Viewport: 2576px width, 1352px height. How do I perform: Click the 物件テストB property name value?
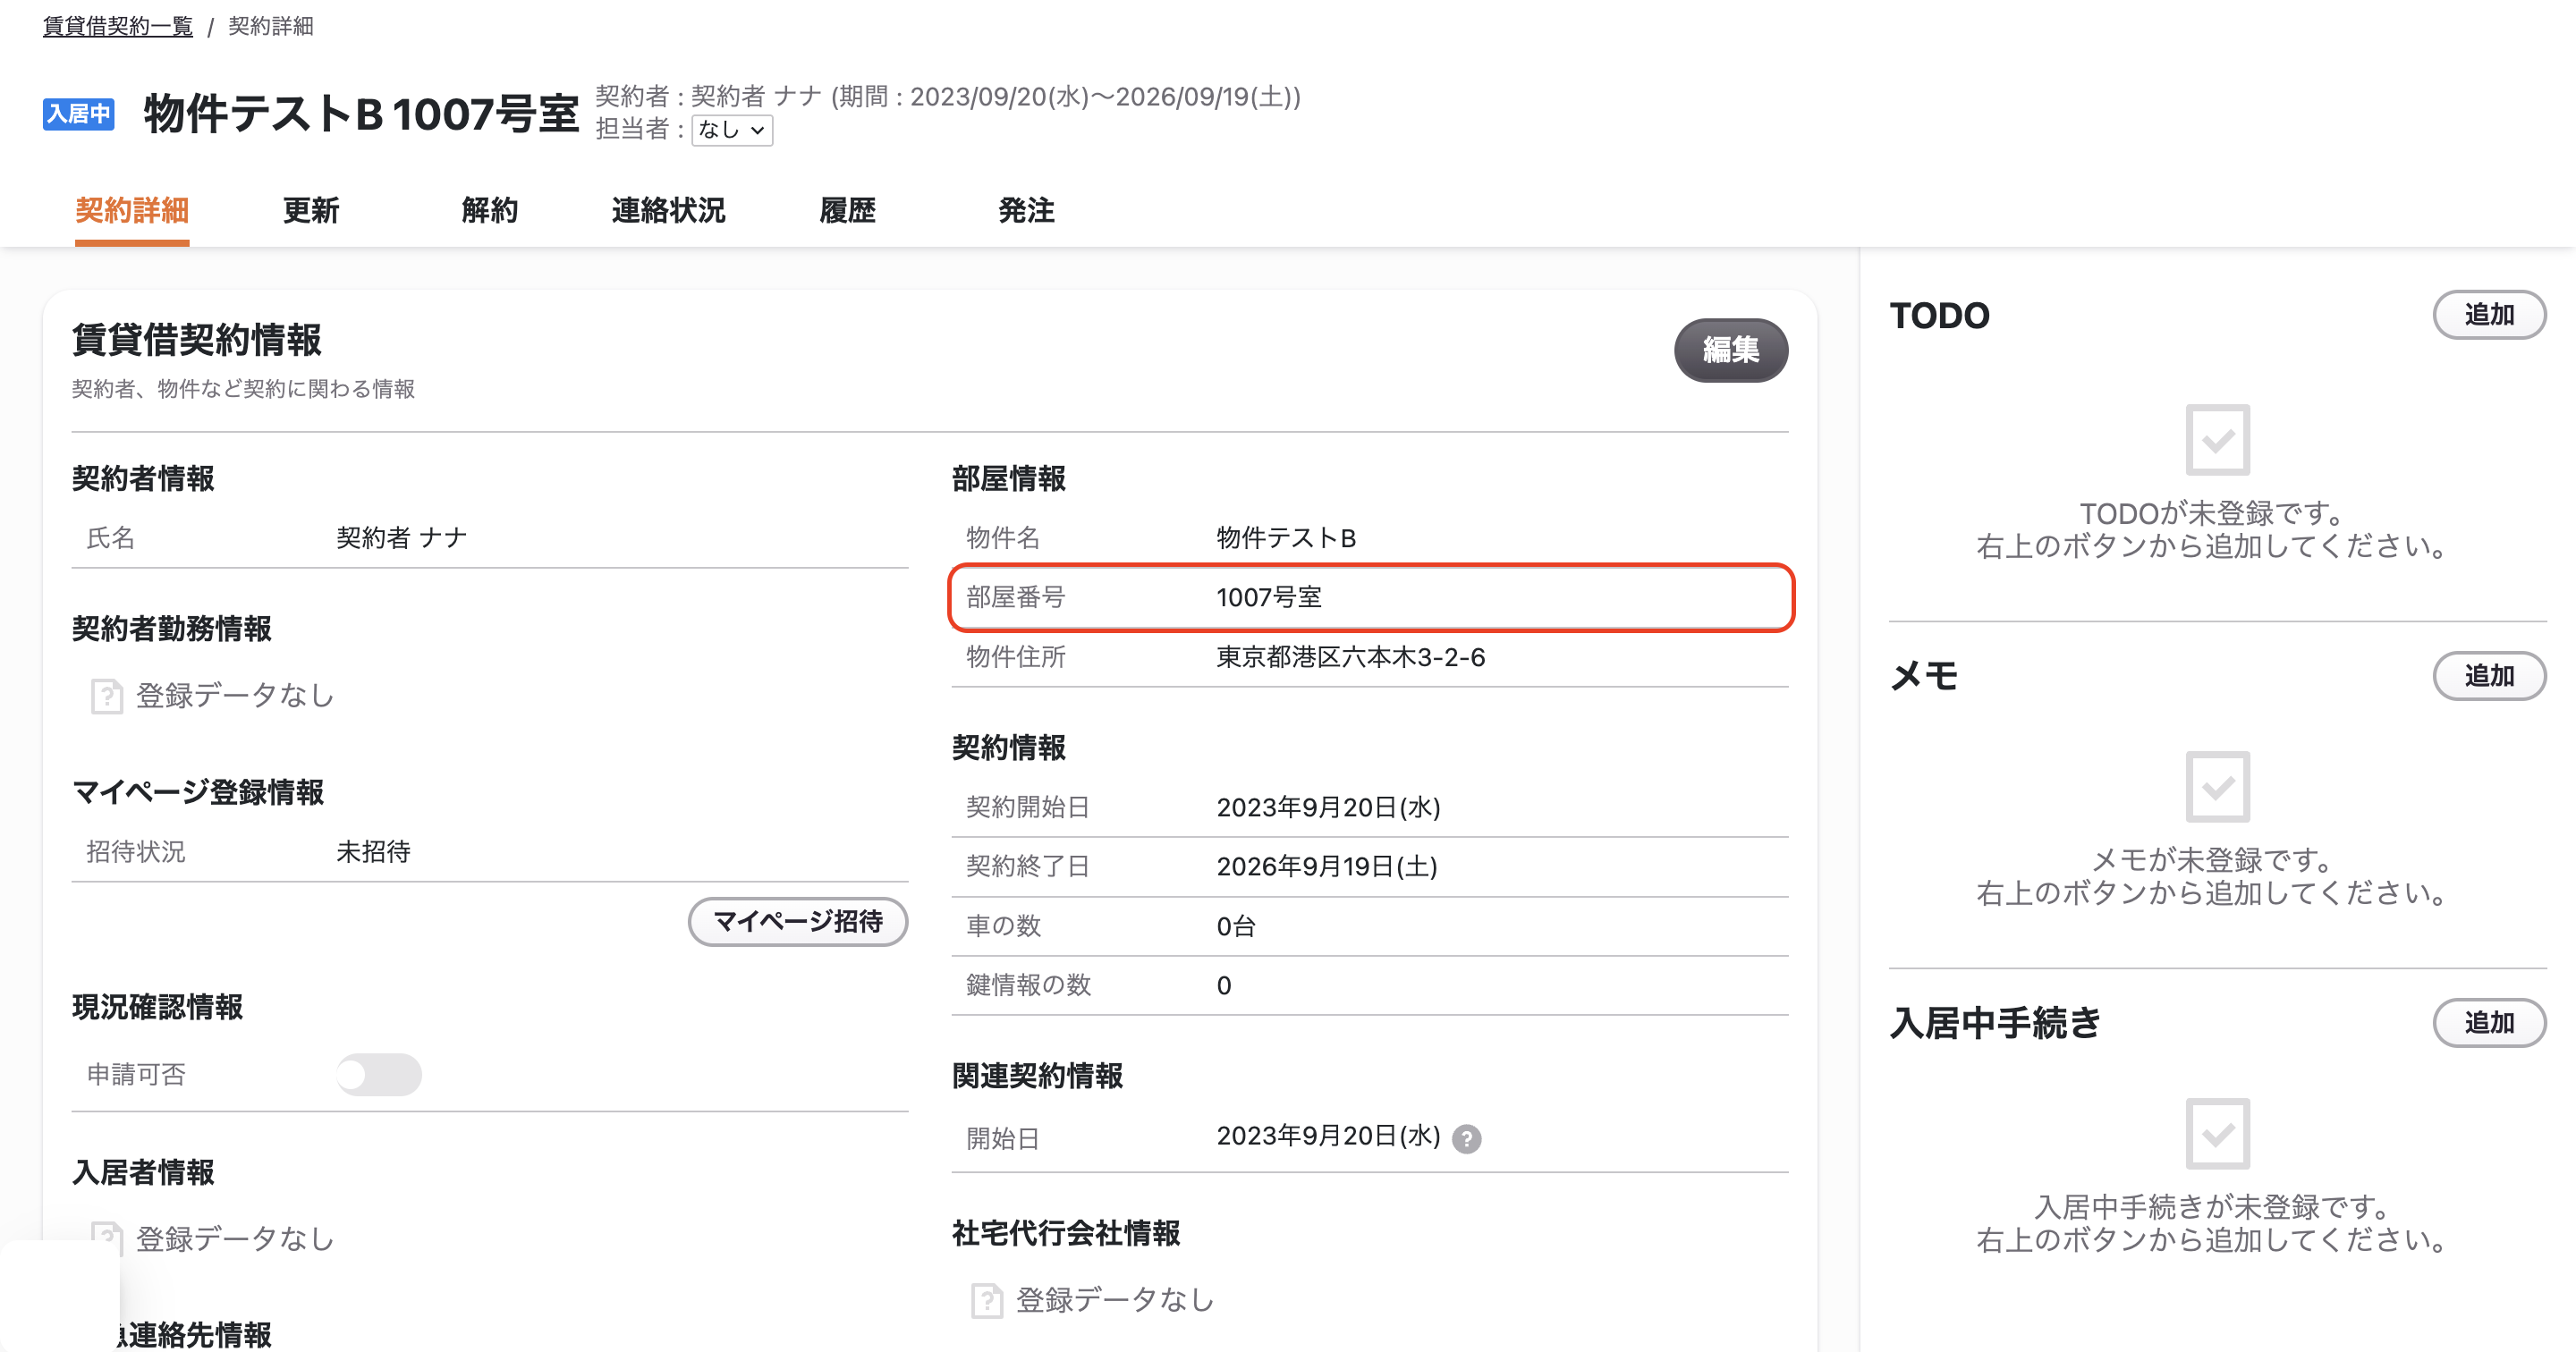(x=1286, y=538)
